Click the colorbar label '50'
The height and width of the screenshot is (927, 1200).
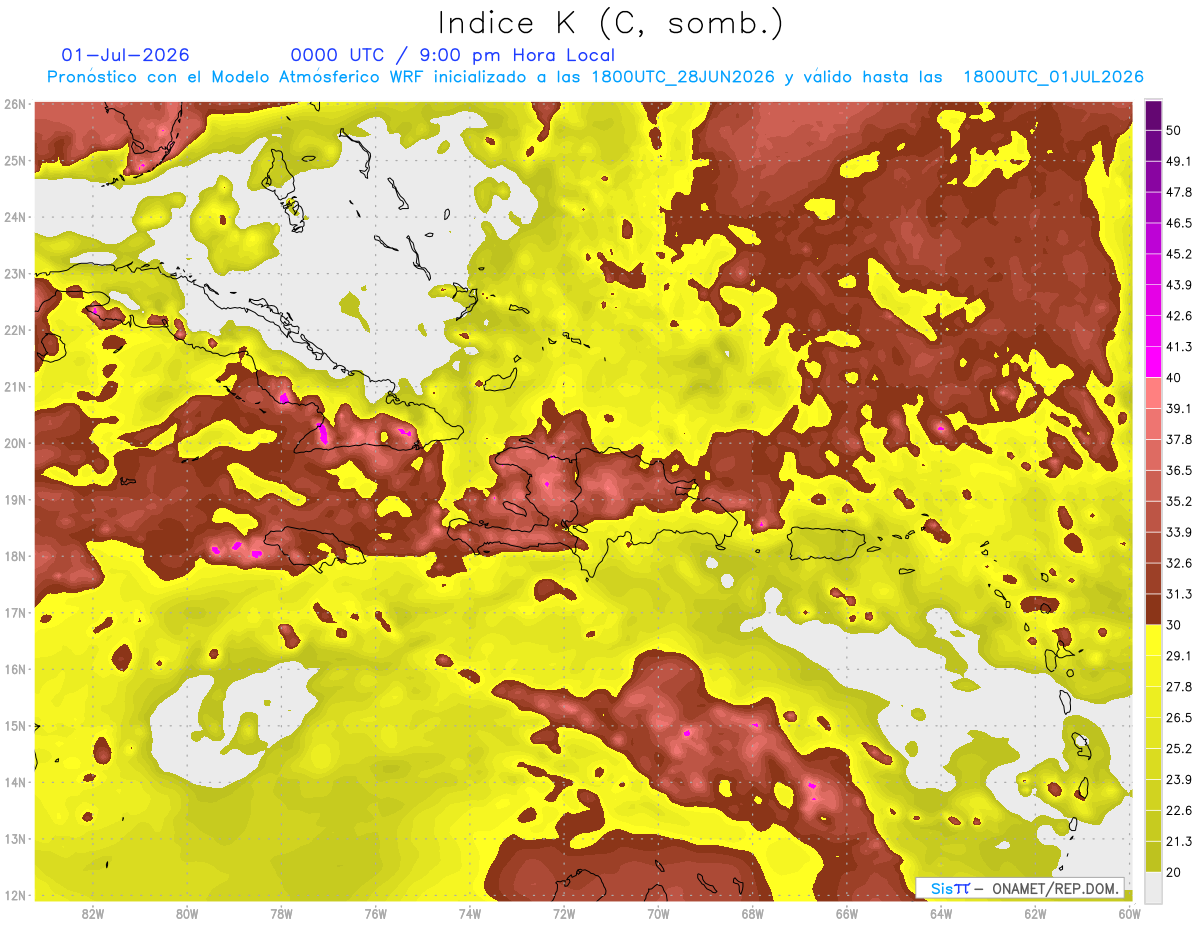click(1174, 130)
